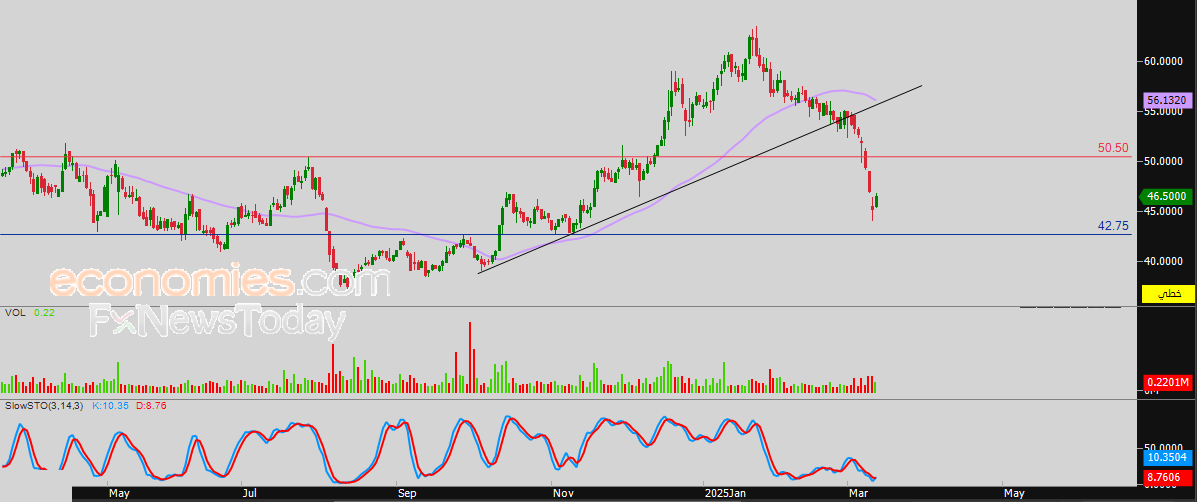Click the 45.0000 price axis label

[1163, 211]
